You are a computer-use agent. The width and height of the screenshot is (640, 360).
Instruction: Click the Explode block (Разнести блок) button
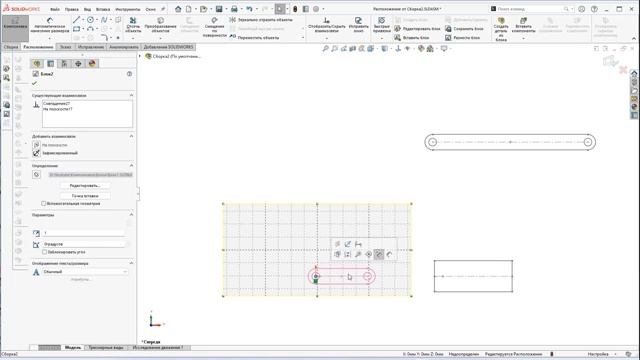click(x=462, y=38)
